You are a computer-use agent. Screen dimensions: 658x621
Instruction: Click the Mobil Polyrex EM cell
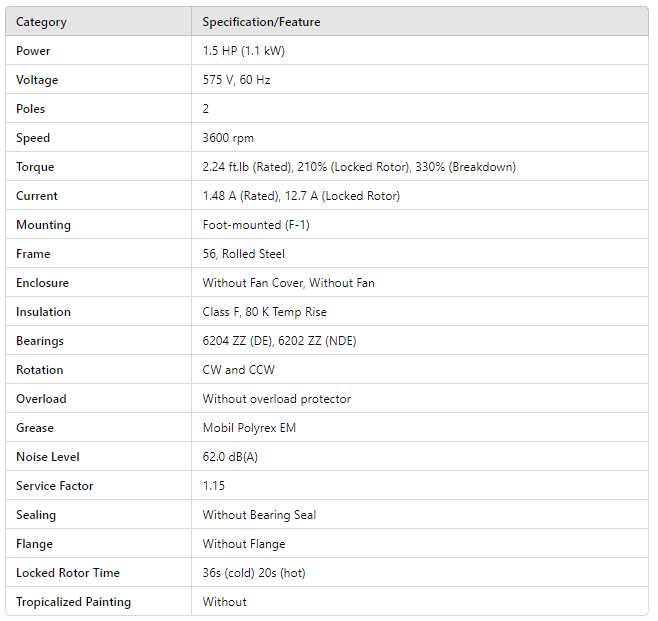tap(249, 428)
